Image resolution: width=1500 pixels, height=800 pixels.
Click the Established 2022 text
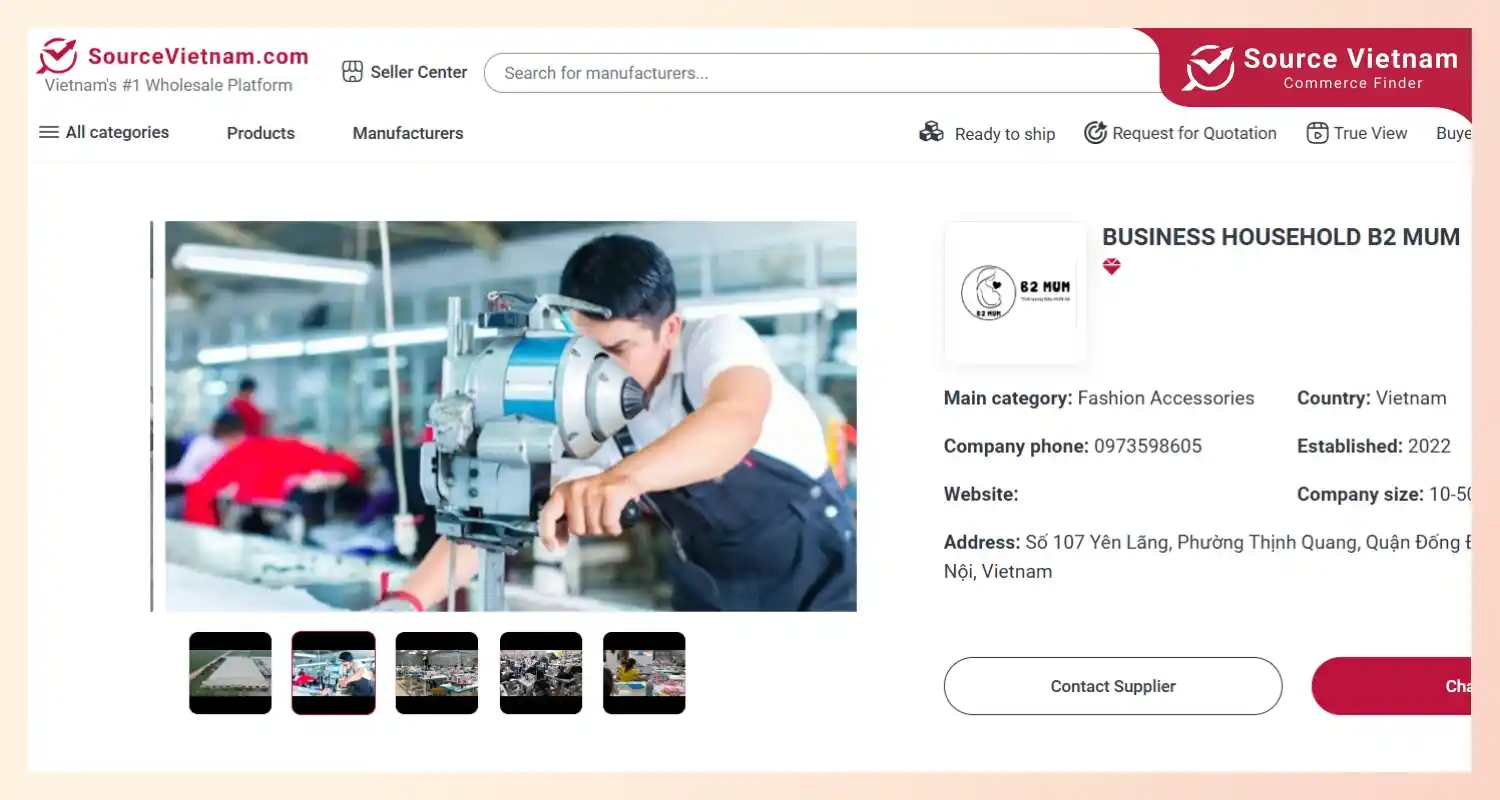click(x=1374, y=446)
